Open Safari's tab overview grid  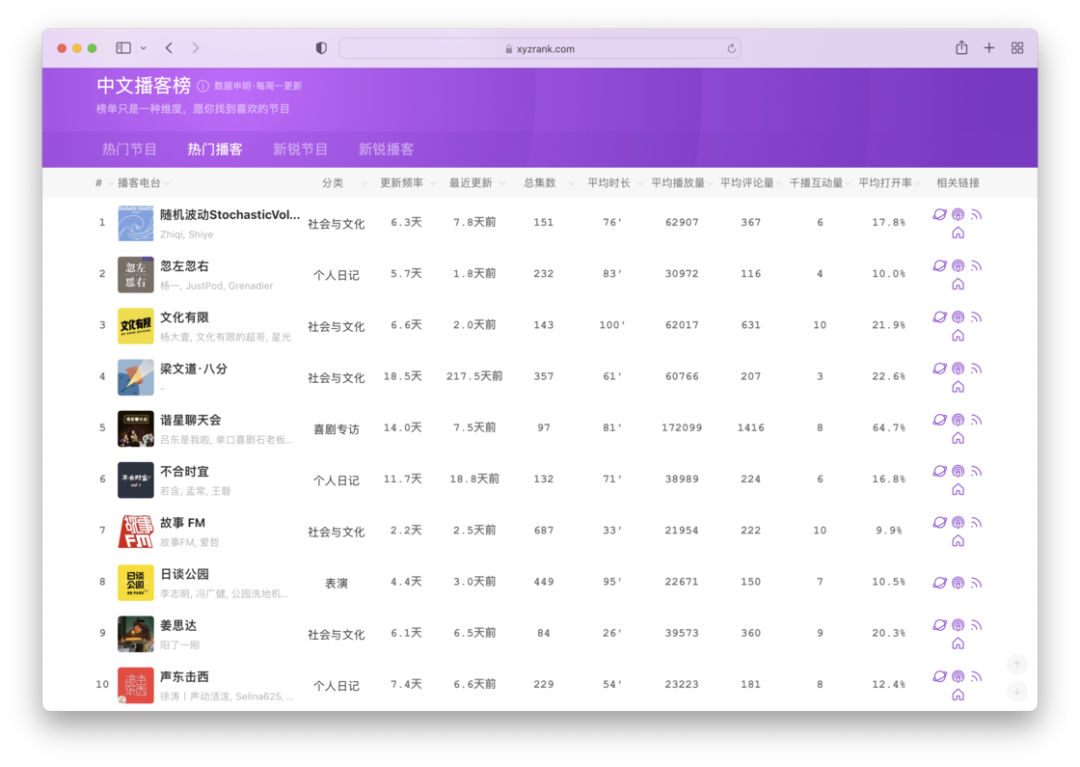pyautogui.click(x=1017, y=48)
